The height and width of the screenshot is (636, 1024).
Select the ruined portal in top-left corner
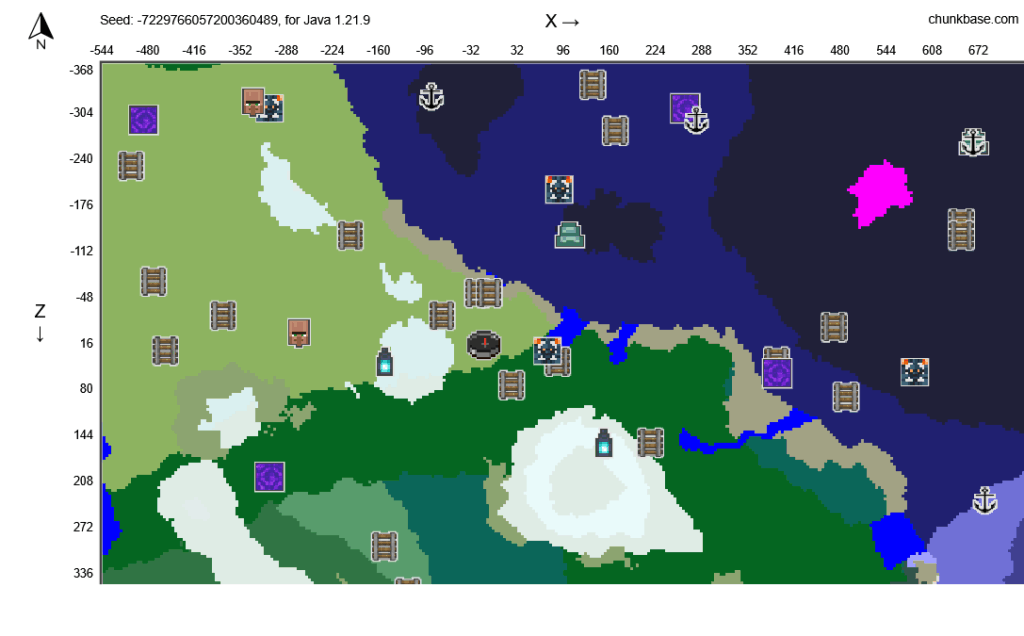[143, 120]
